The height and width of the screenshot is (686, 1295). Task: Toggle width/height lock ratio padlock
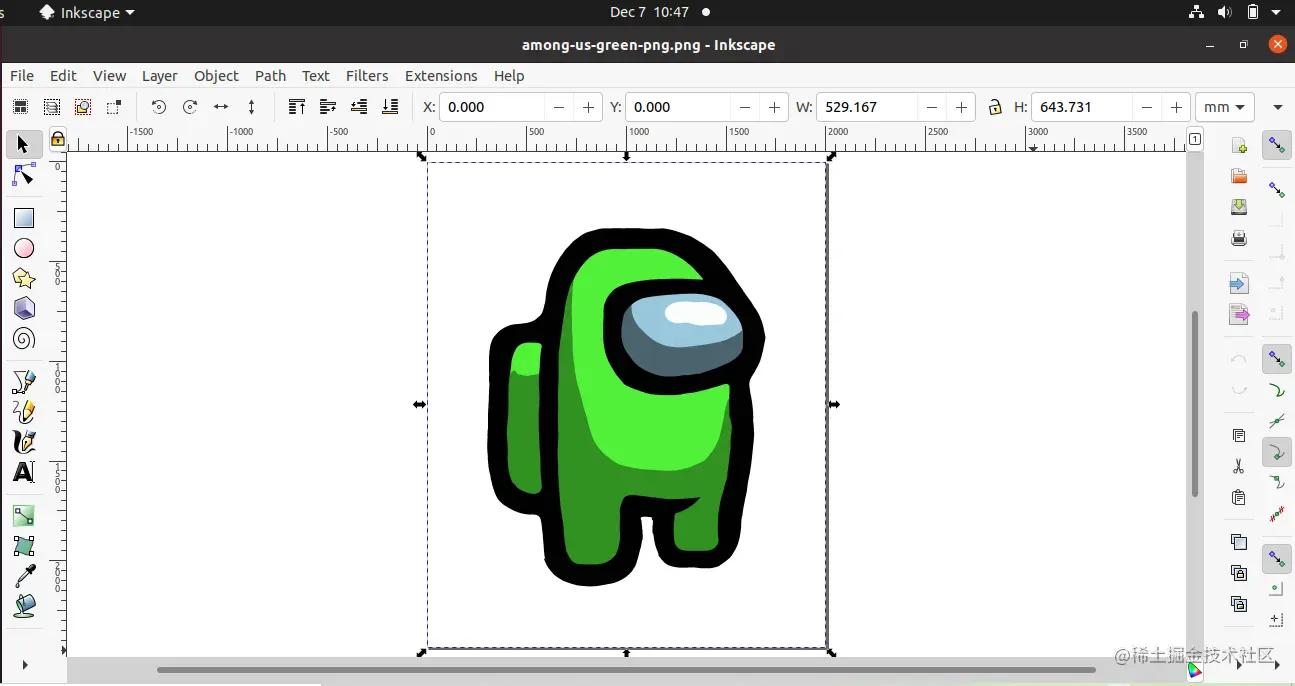994,107
